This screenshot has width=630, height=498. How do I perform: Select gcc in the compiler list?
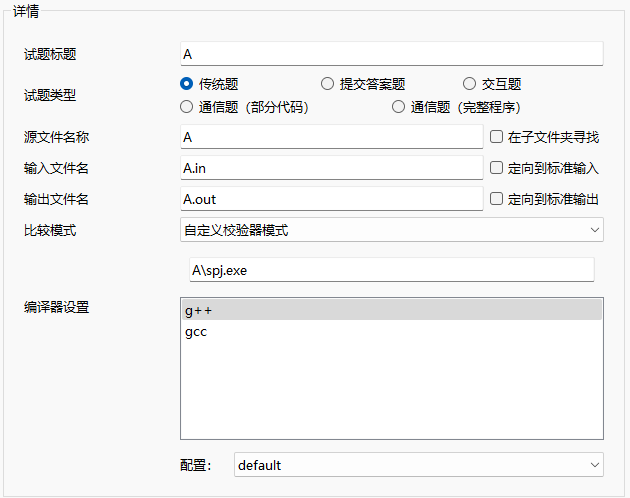[x=391, y=332]
